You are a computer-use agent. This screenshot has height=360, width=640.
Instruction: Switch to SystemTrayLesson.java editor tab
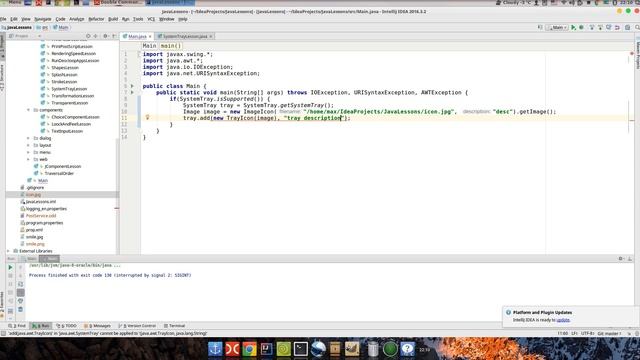[x=185, y=36]
